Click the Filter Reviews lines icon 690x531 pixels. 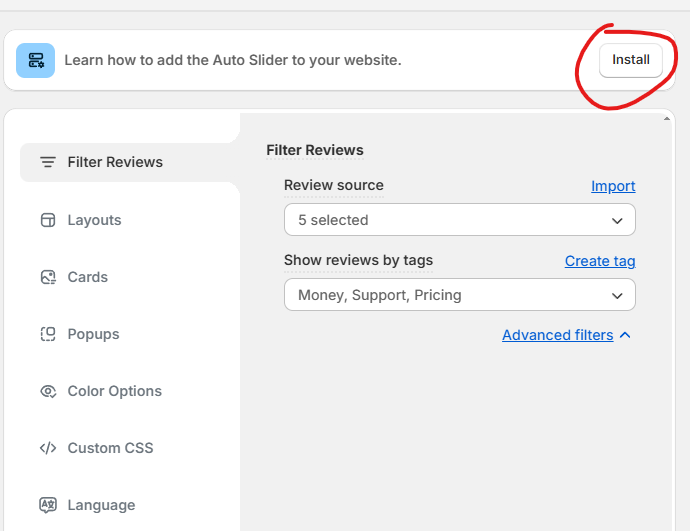(x=47, y=162)
